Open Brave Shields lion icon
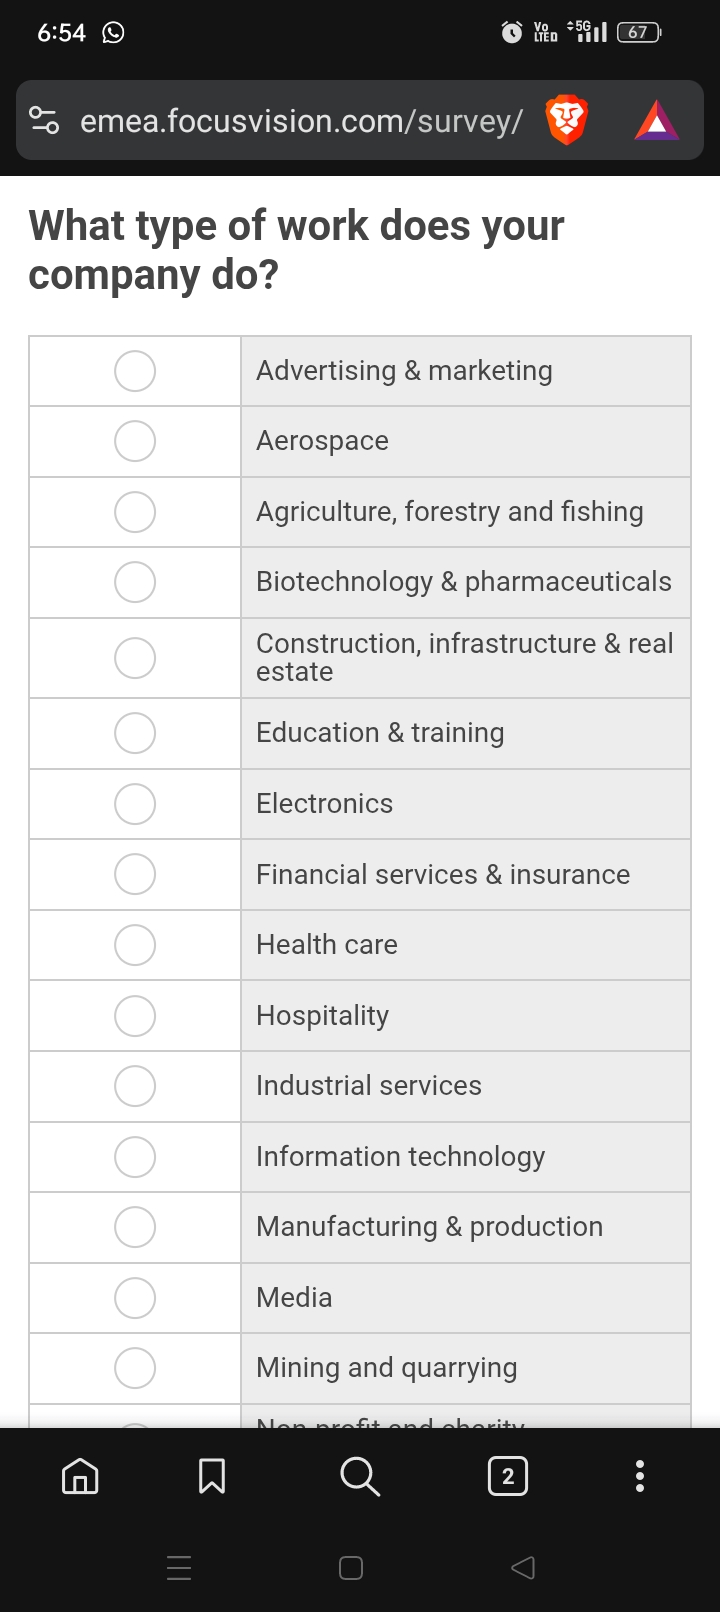The height and width of the screenshot is (1612, 720). click(x=566, y=121)
